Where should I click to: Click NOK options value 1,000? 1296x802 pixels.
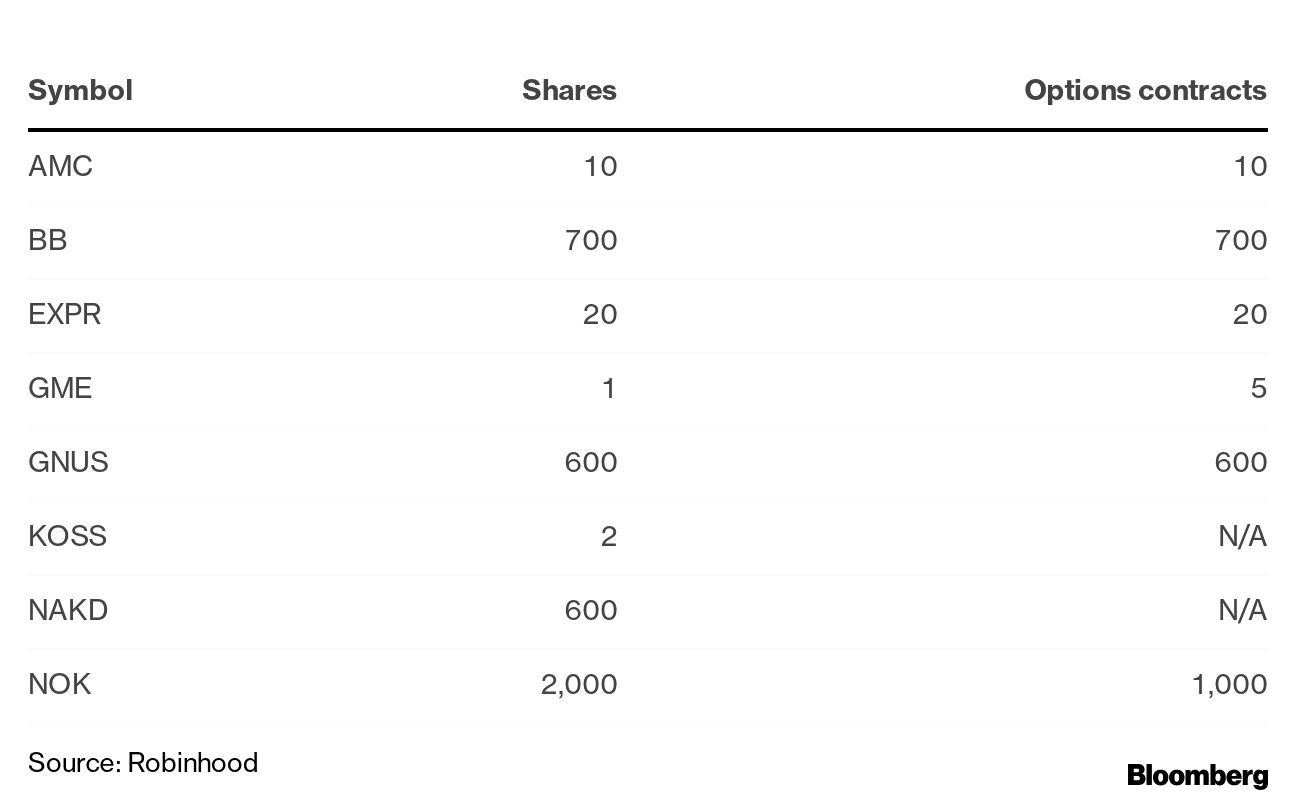[1229, 684]
